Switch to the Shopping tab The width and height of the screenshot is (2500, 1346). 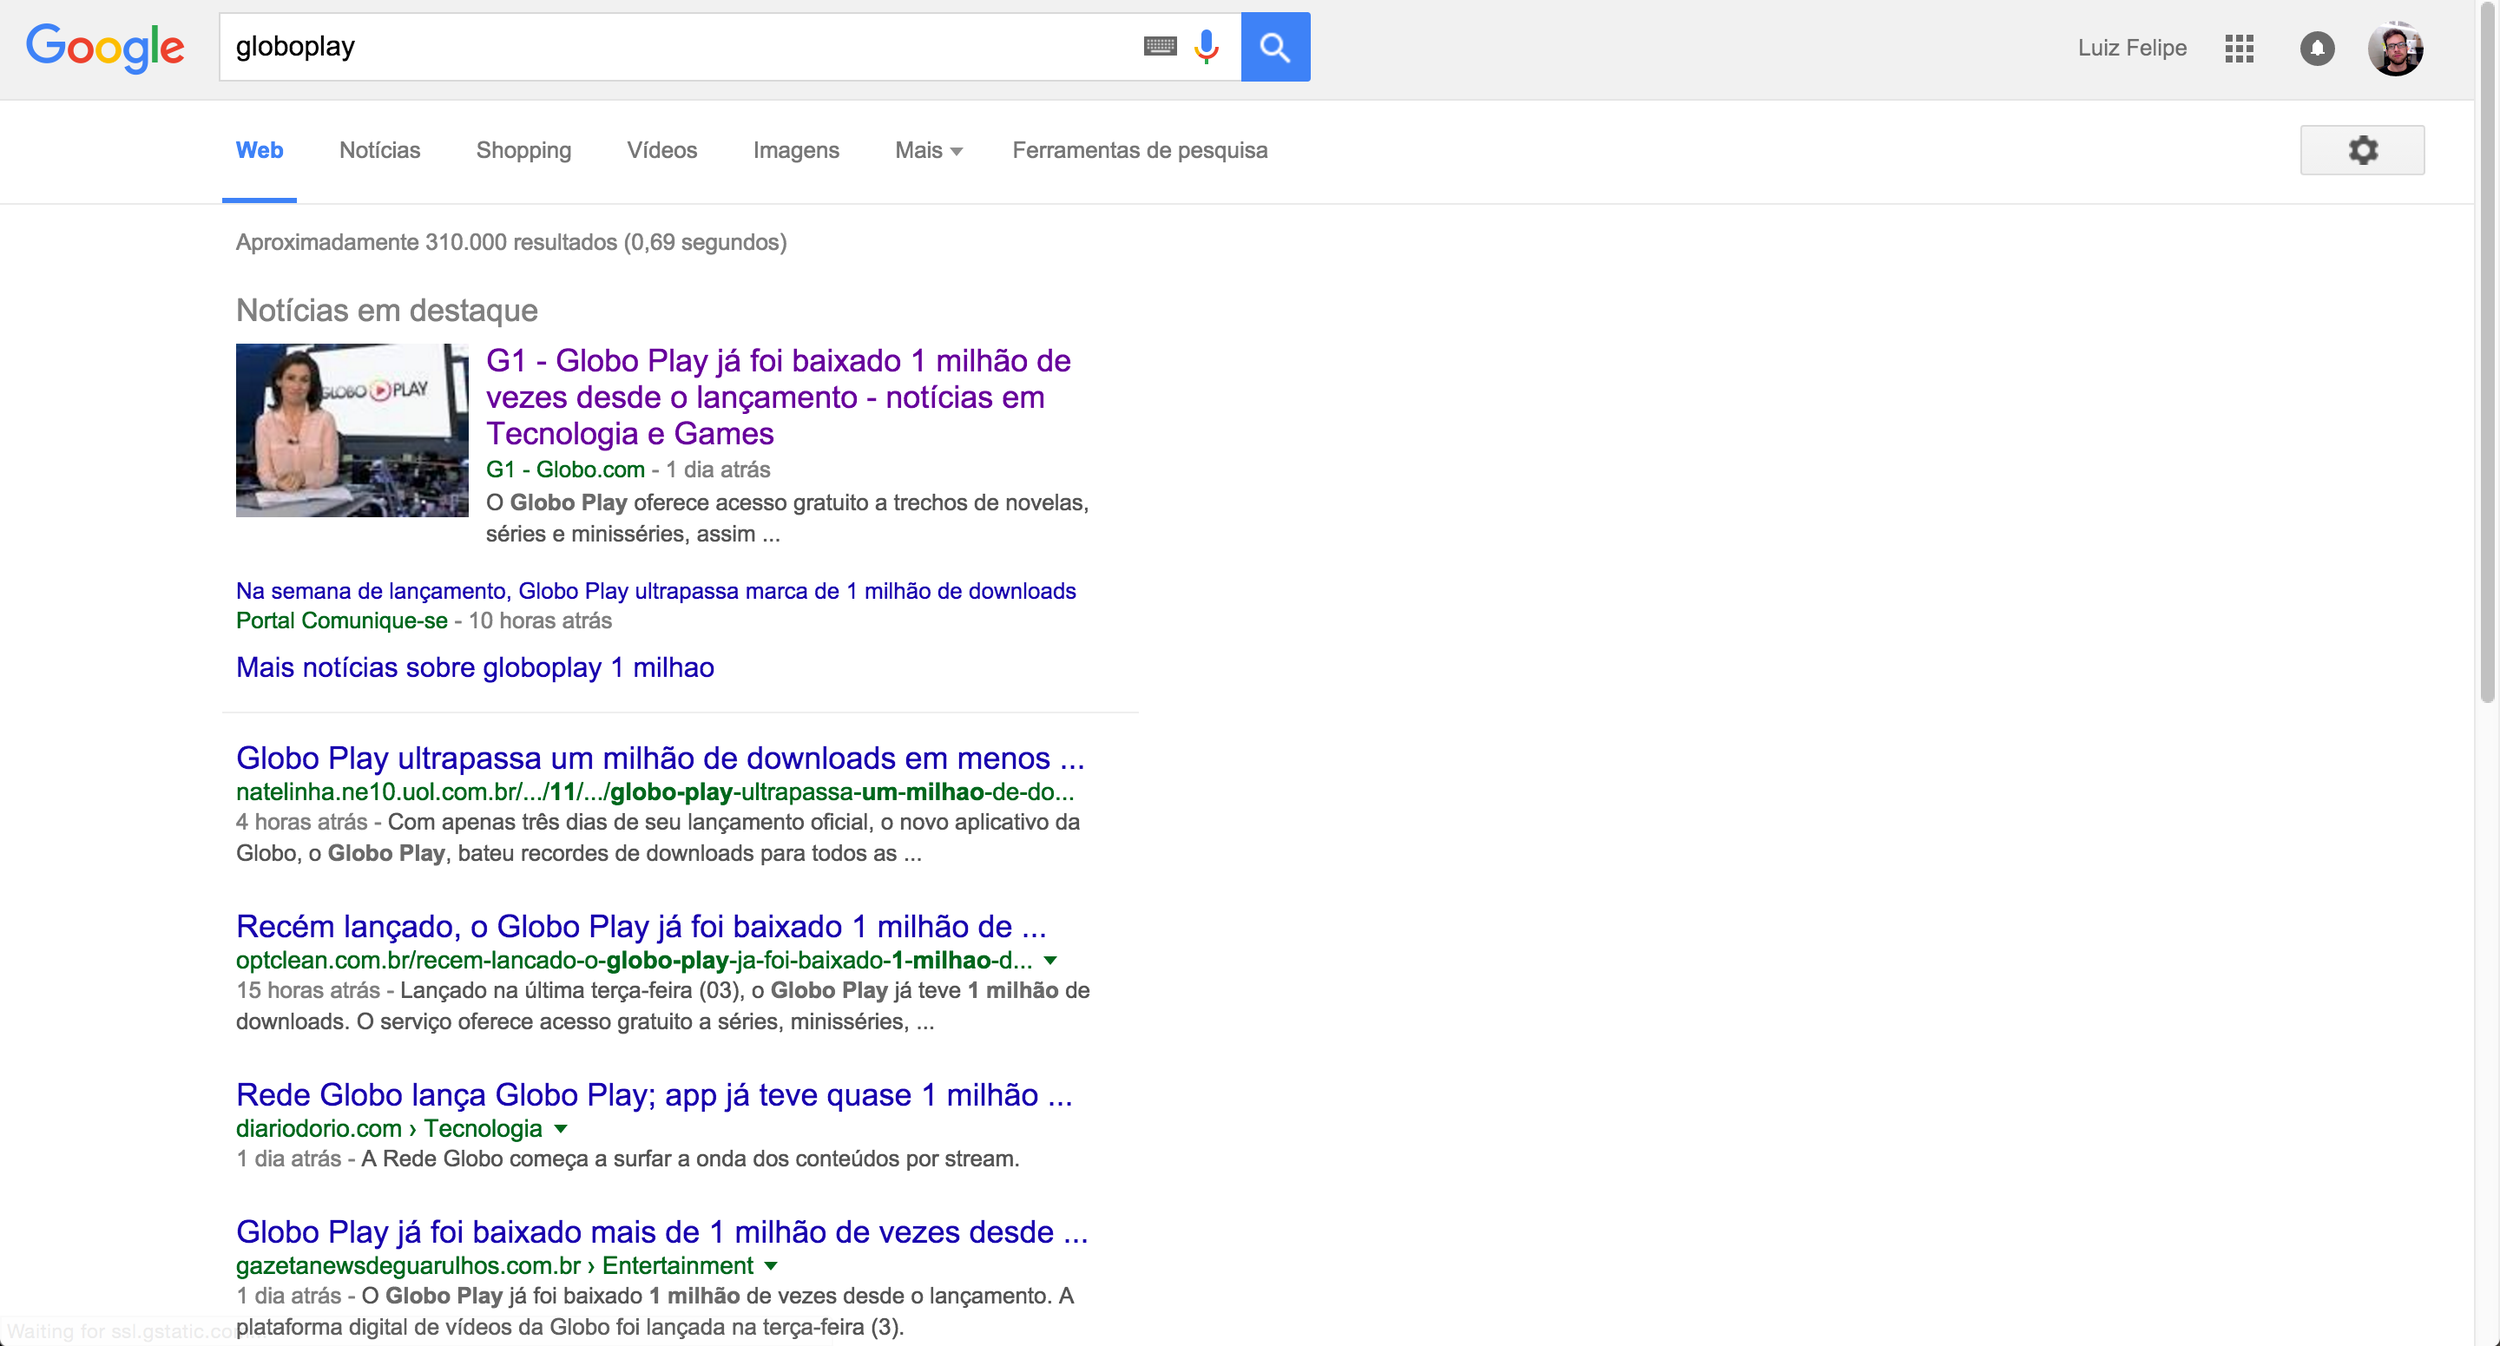pyautogui.click(x=524, y=151)
